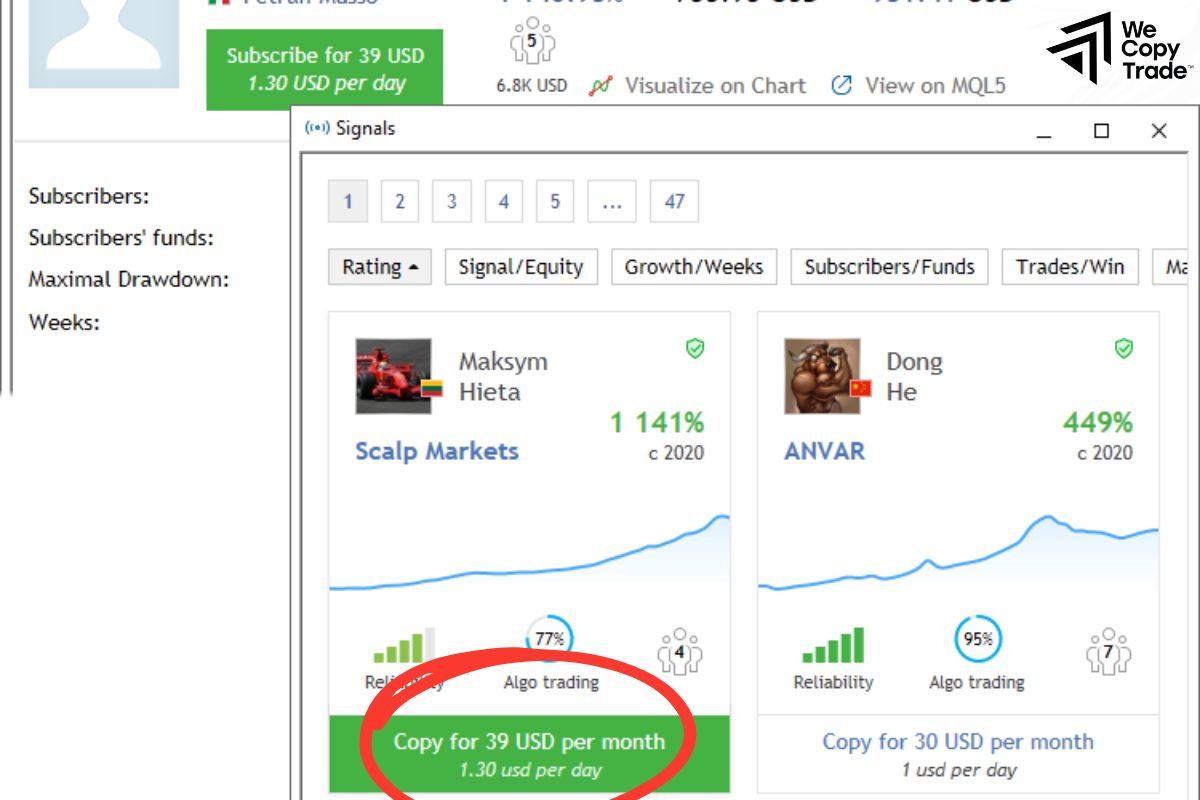Click the green verified shield on Maksym Hieta card

(695, 348)
